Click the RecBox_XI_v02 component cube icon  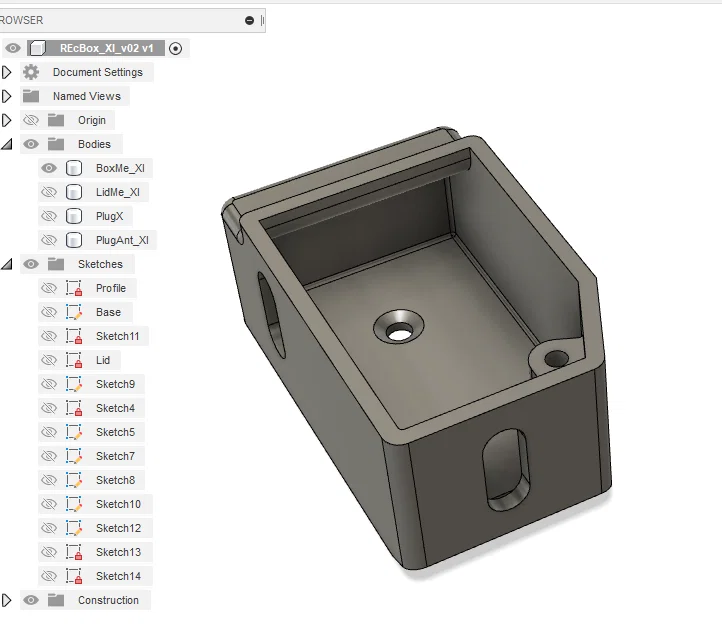click(x=37, y=48)
